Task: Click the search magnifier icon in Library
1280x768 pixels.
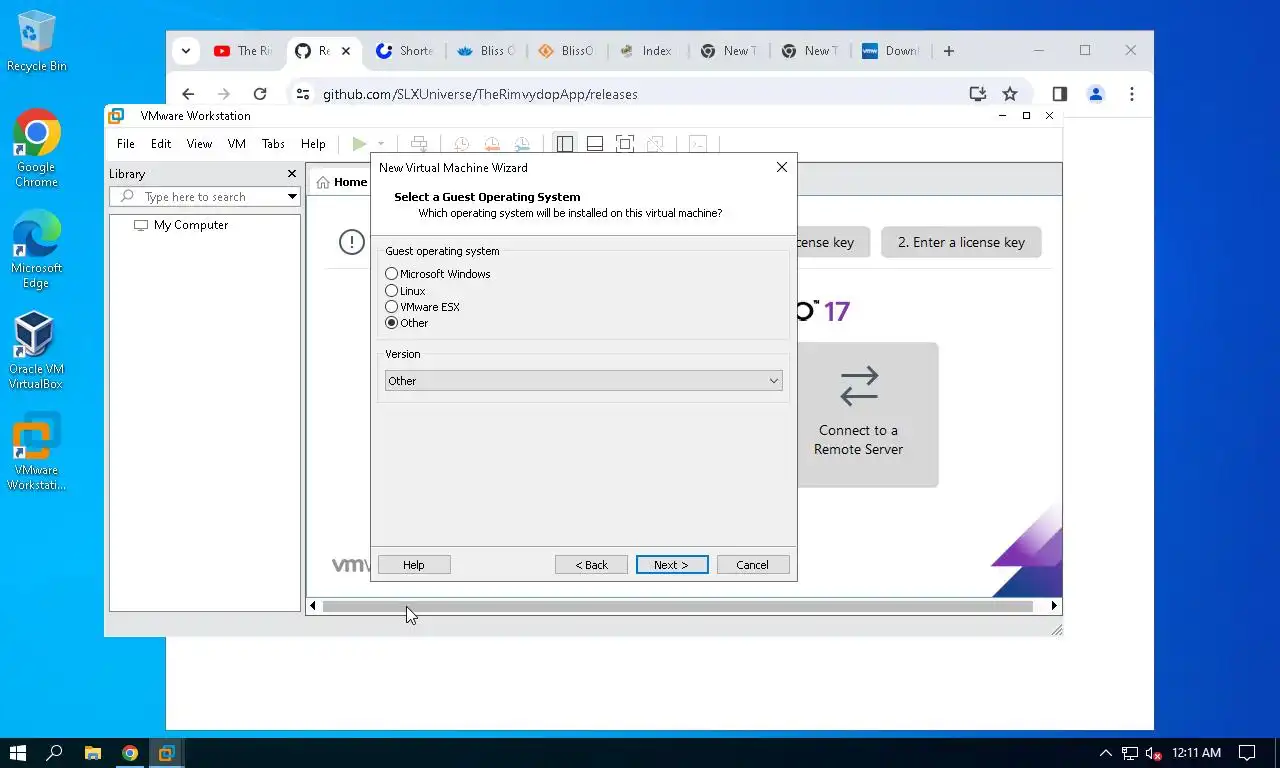Action: [x=127, y=197]
